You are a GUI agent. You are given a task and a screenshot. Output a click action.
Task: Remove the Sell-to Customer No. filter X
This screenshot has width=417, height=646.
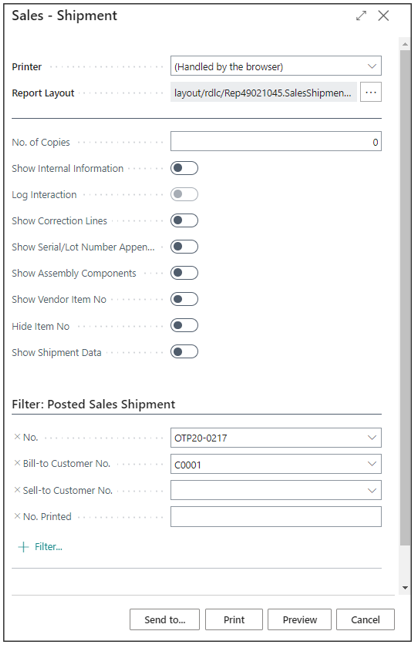[x=17, y=490]
